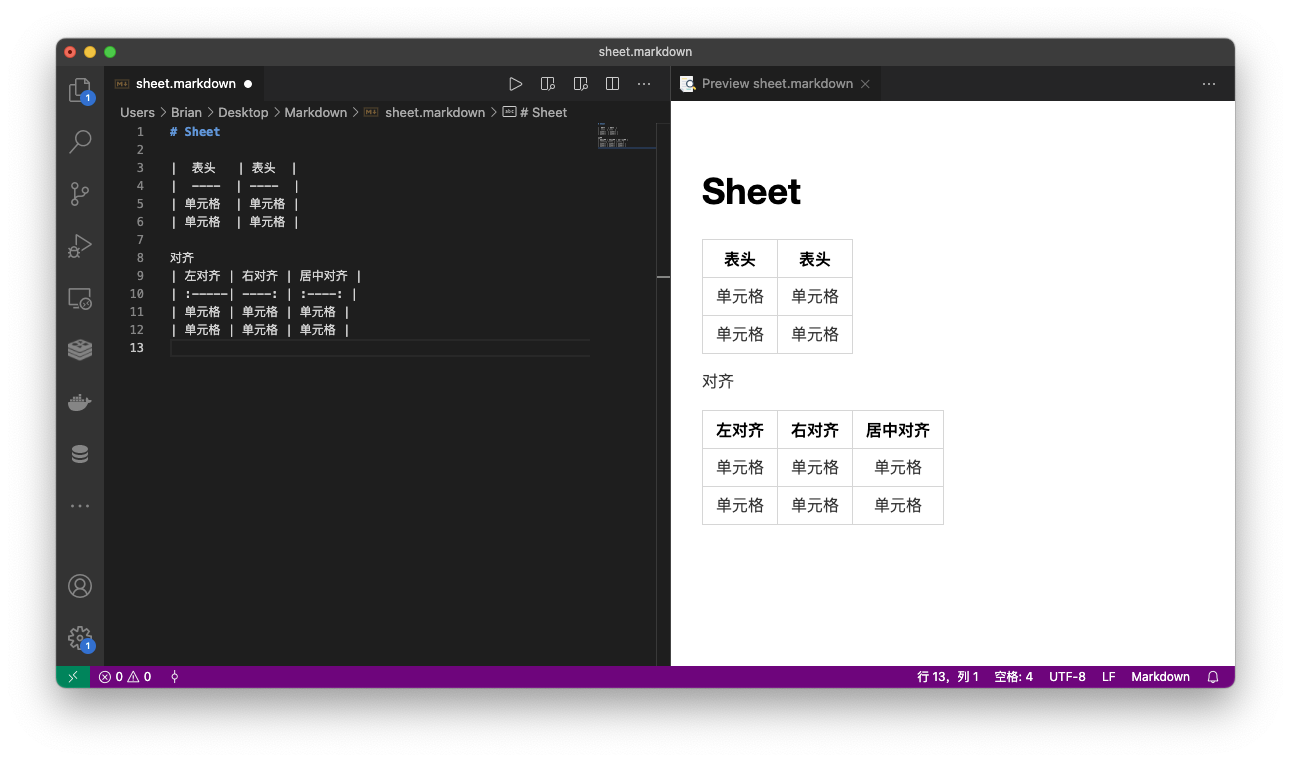Image resolution: width=1291 pixels, height=762 pixels.
Task: Show notifications with the bell icon
Action: tap(1213, 677)
